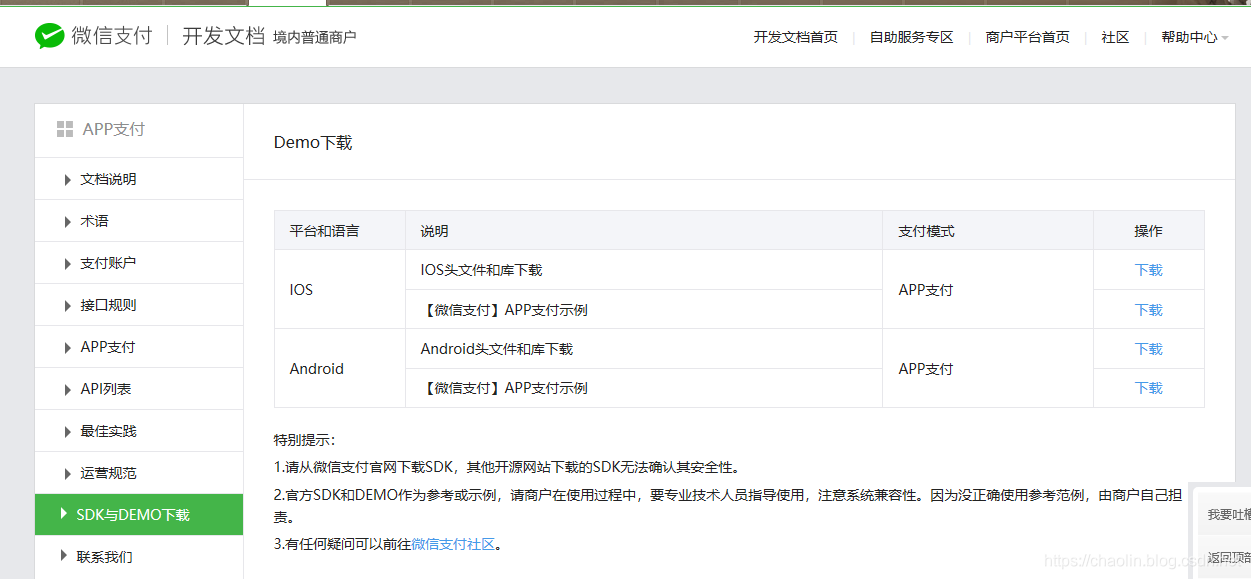Screen dimensions: 1251x579
Task: Expand the 接口规则 sidebar section
Action: pos(110,304)
